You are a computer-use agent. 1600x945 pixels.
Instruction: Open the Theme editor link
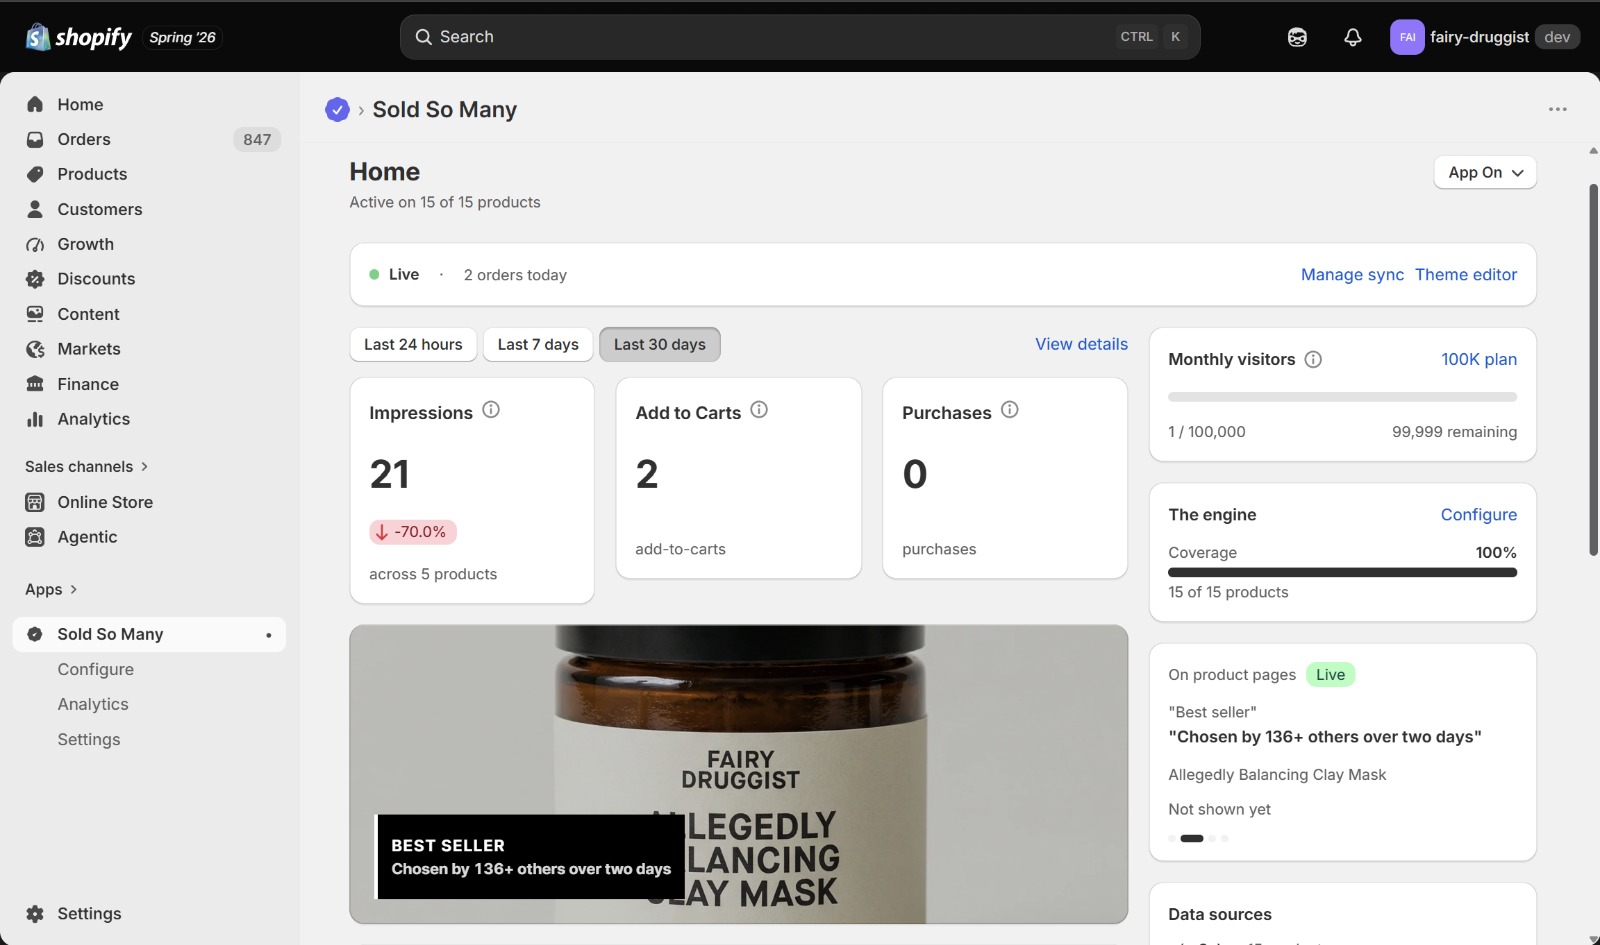click(1466, 274)
